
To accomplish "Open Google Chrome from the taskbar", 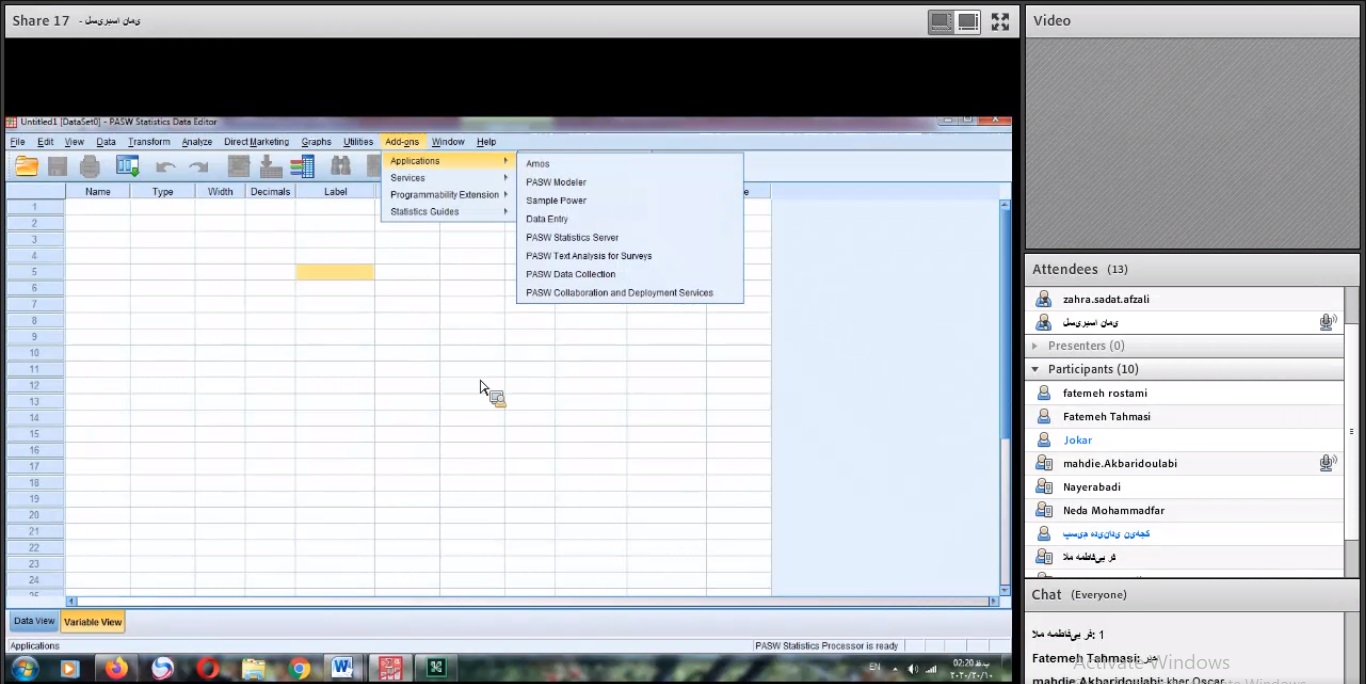I will 299,668.
